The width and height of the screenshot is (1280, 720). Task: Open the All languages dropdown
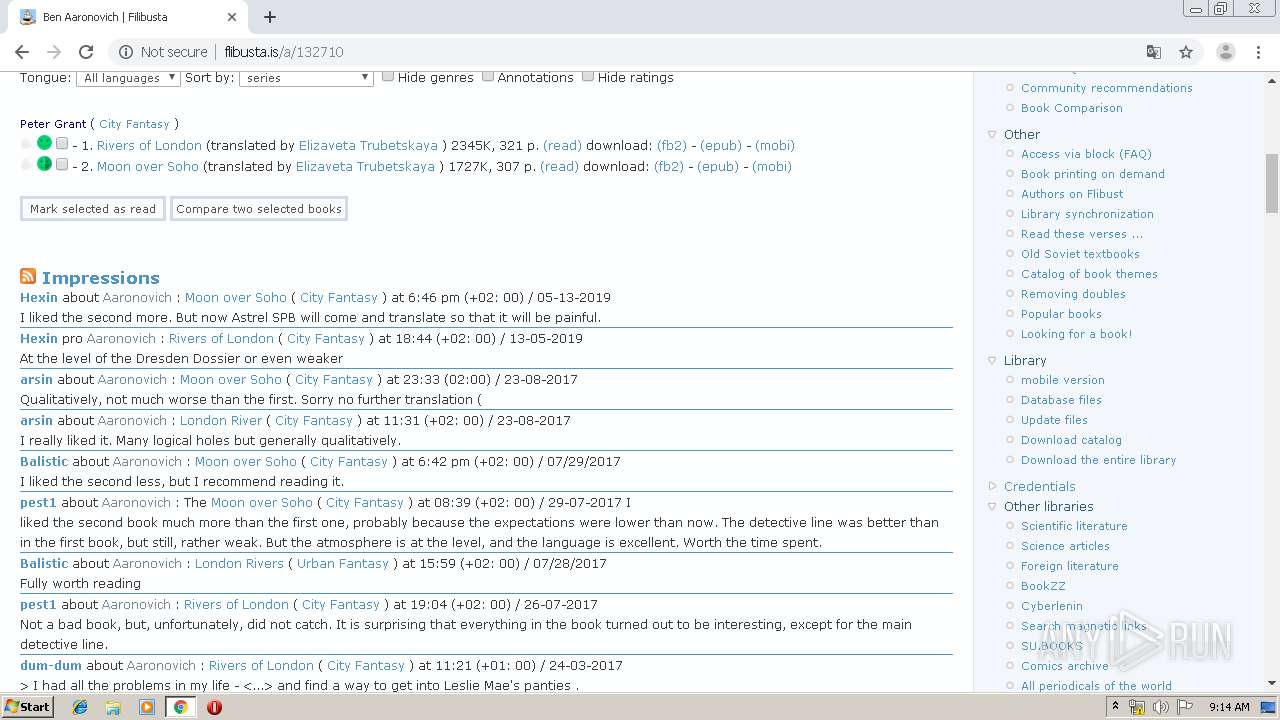(x=128, y=78)
